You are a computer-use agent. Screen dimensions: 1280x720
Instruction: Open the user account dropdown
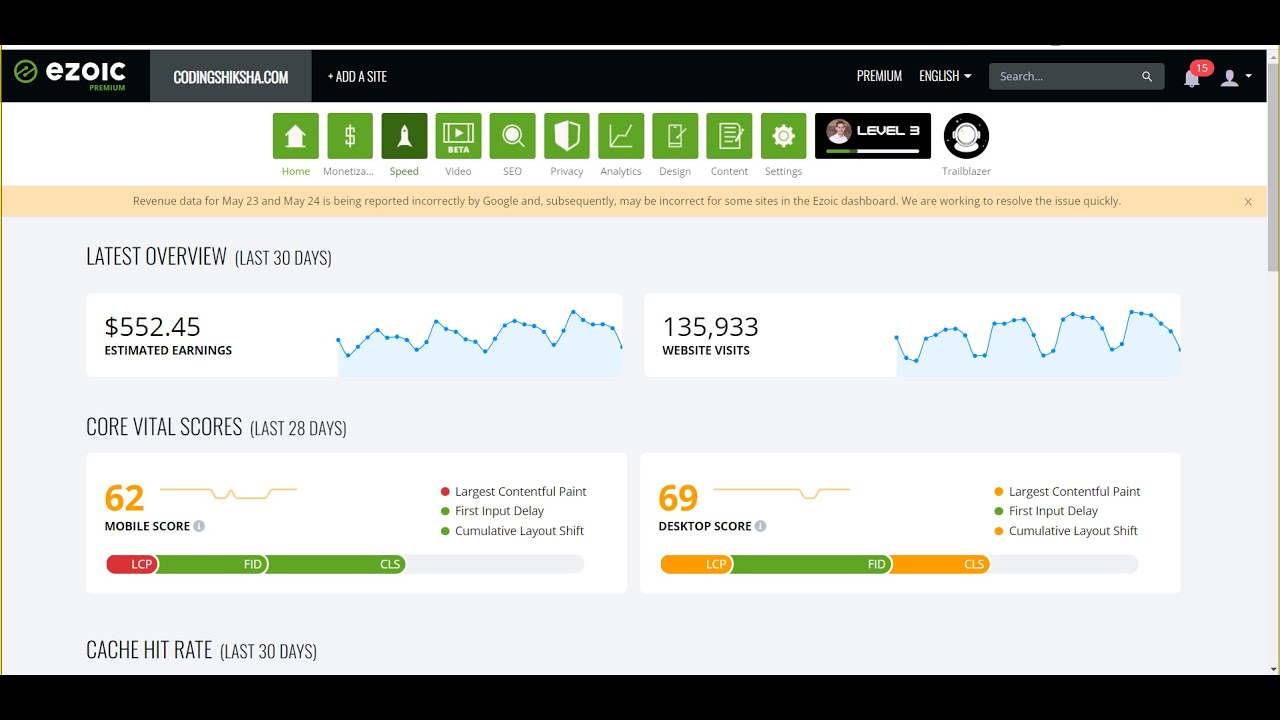tap(1236, 78)
